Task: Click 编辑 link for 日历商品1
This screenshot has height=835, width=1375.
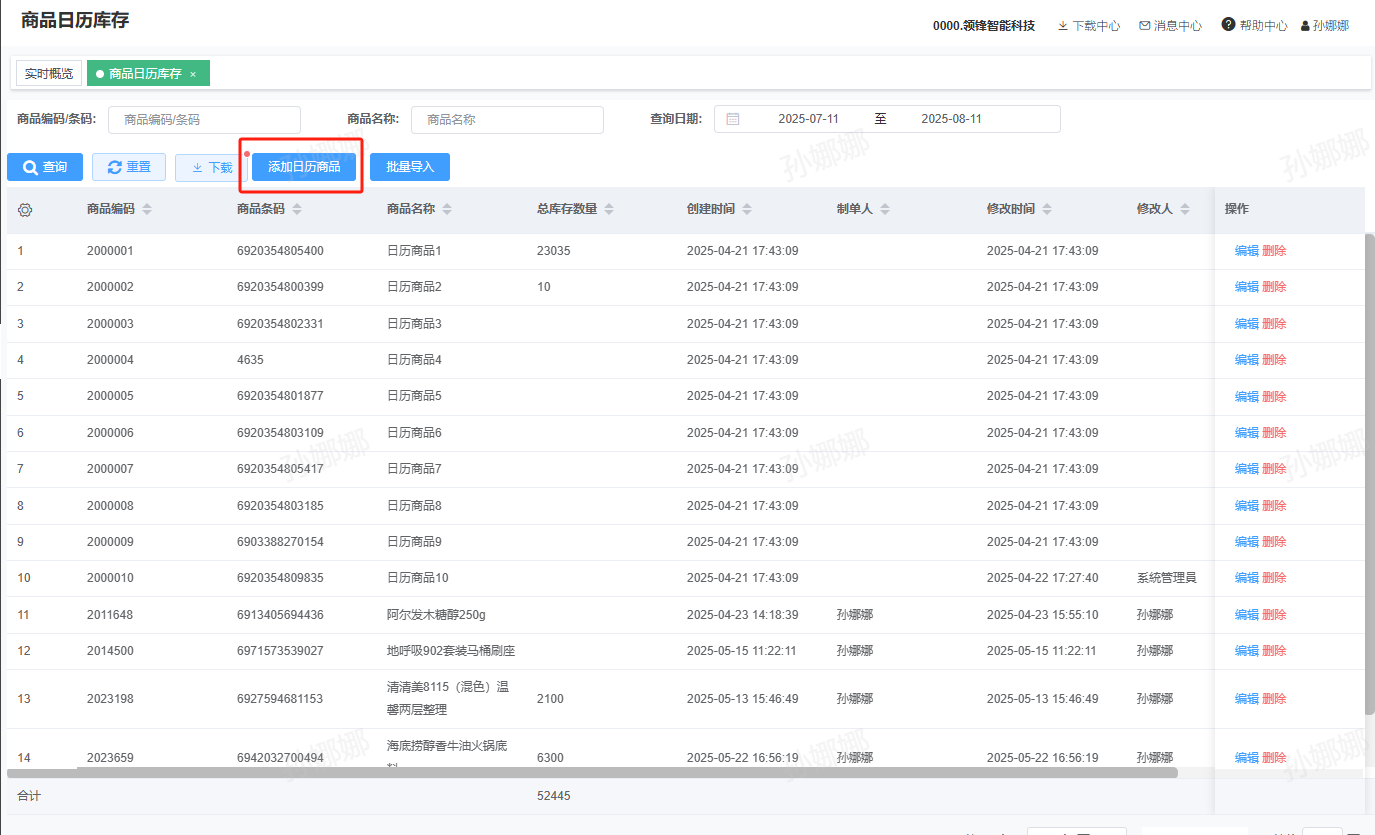Action: point(1246,251)
